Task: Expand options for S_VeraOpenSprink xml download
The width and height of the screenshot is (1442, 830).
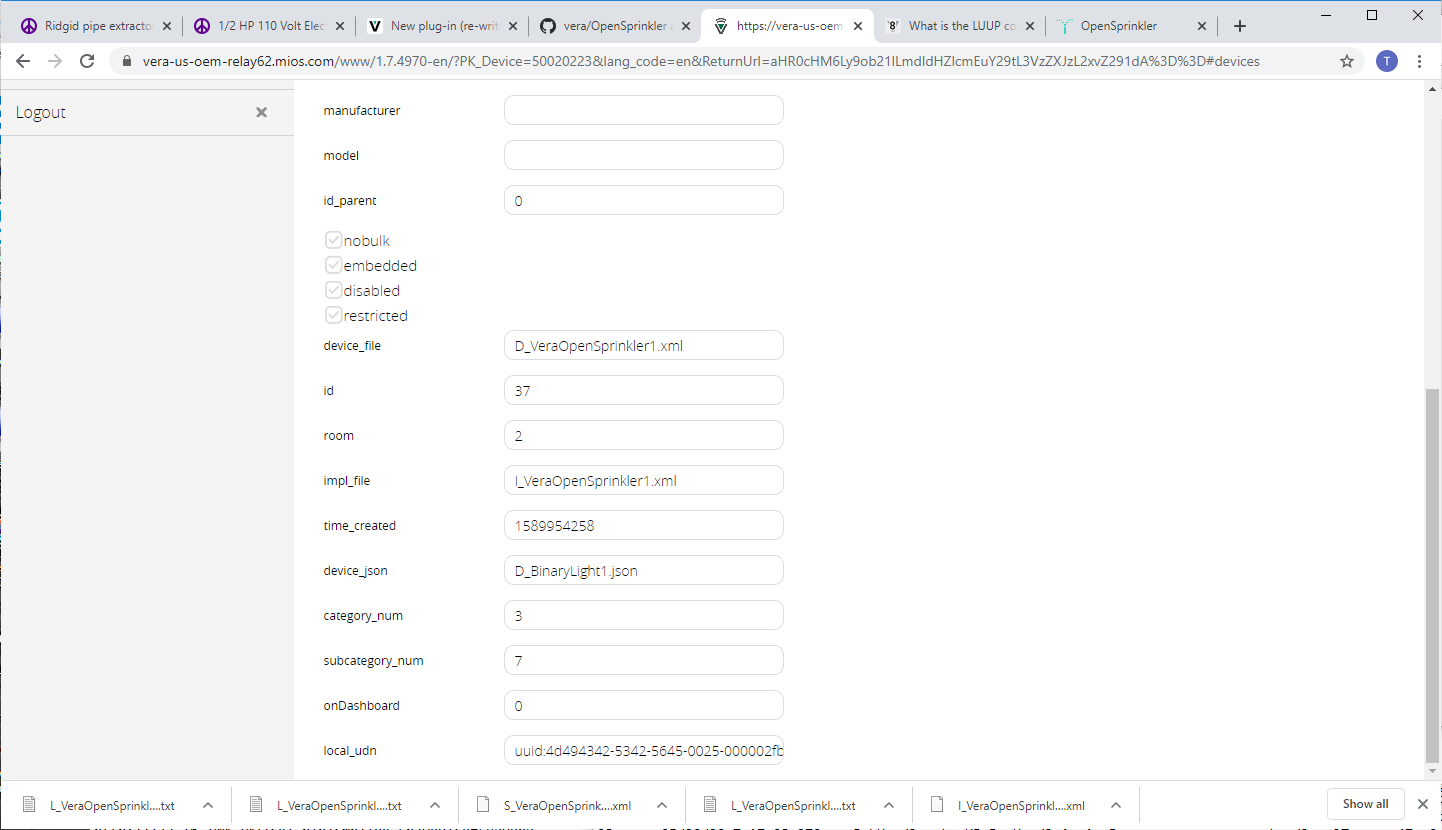Action: point(662,805)
